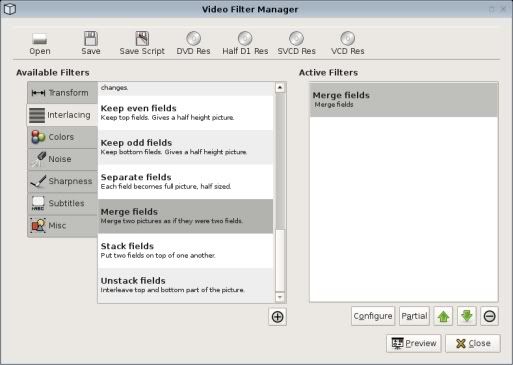This screenshot has height=365, width=513.
Task: Move active filter down with green arrow
Action: click(x=467, y=316)
